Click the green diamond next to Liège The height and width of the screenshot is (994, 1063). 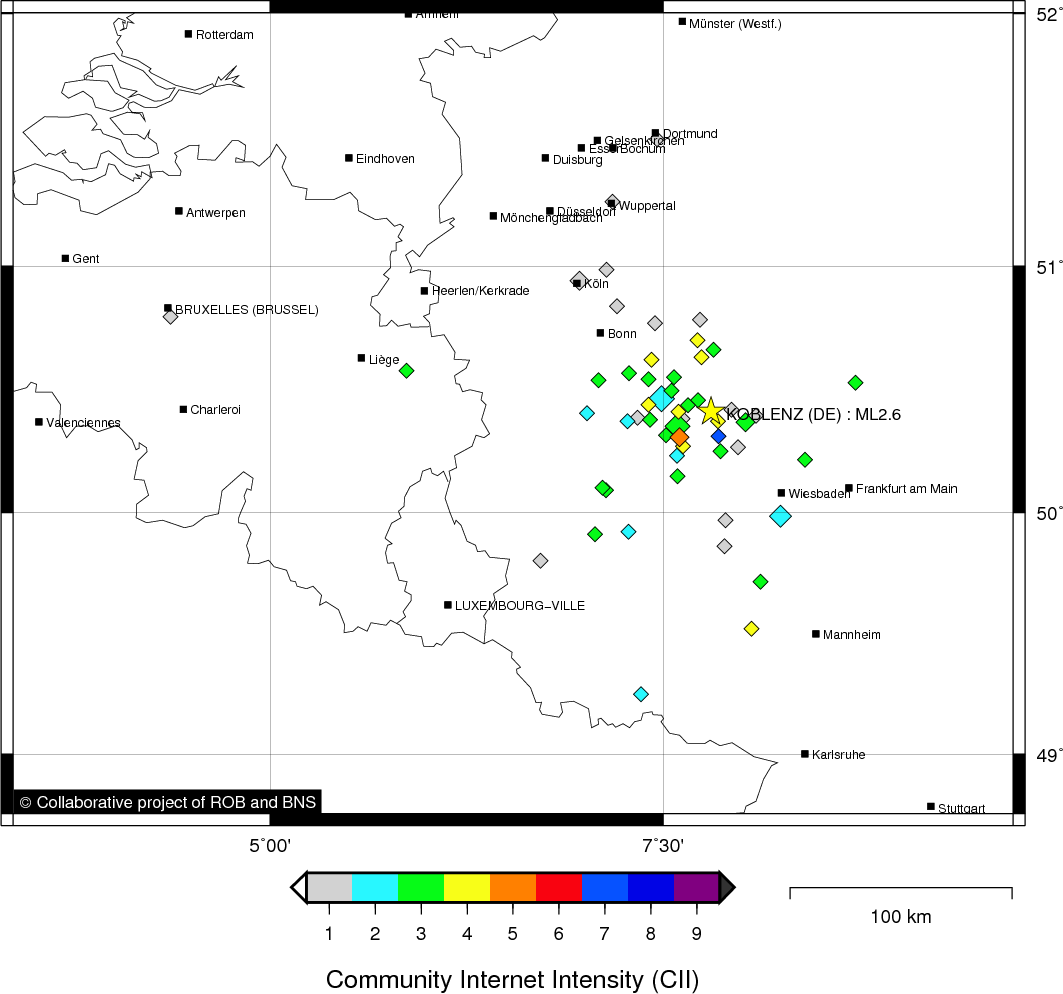click(406, 370)
